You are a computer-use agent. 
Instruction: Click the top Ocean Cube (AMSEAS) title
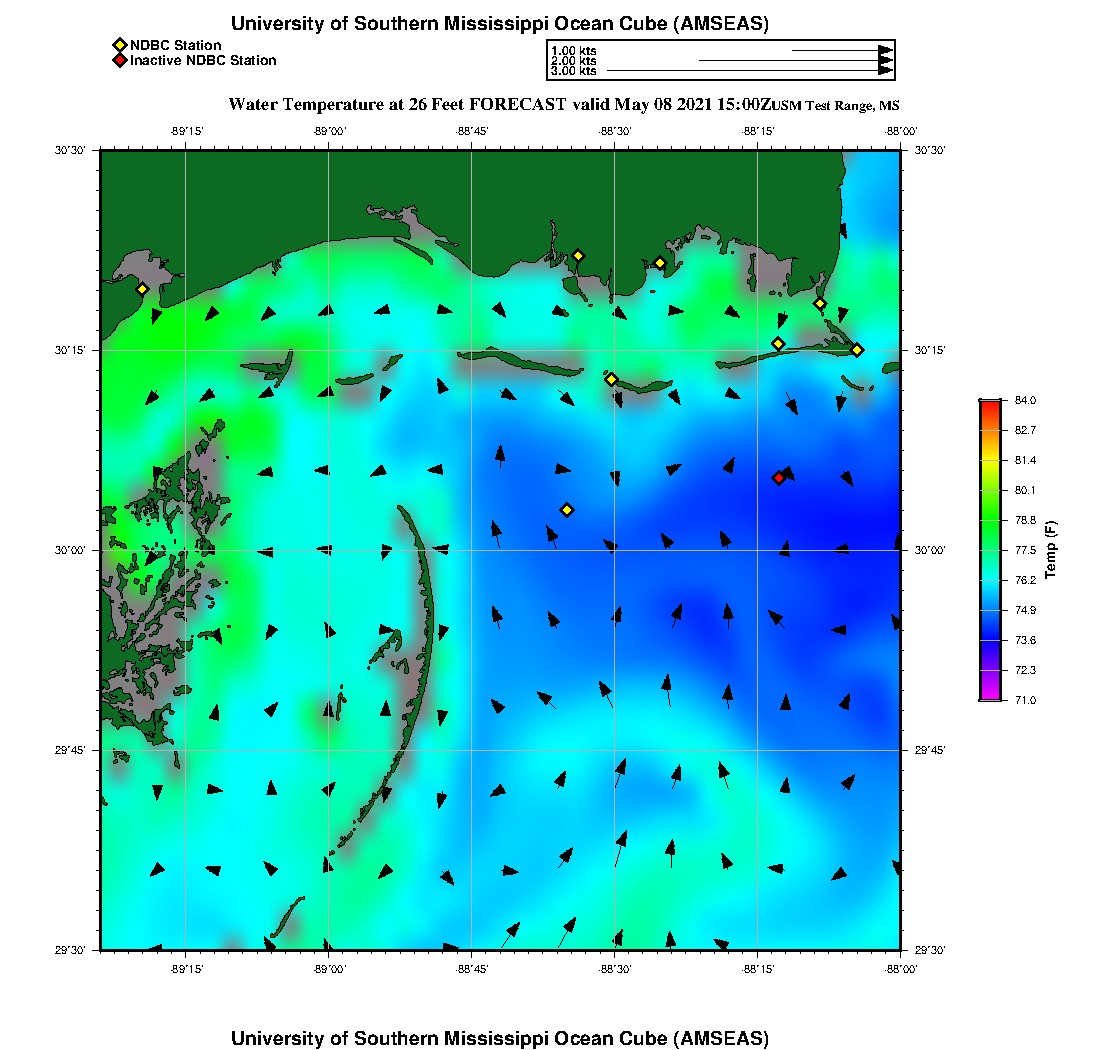pyautogui.click(x=500, y=24)
